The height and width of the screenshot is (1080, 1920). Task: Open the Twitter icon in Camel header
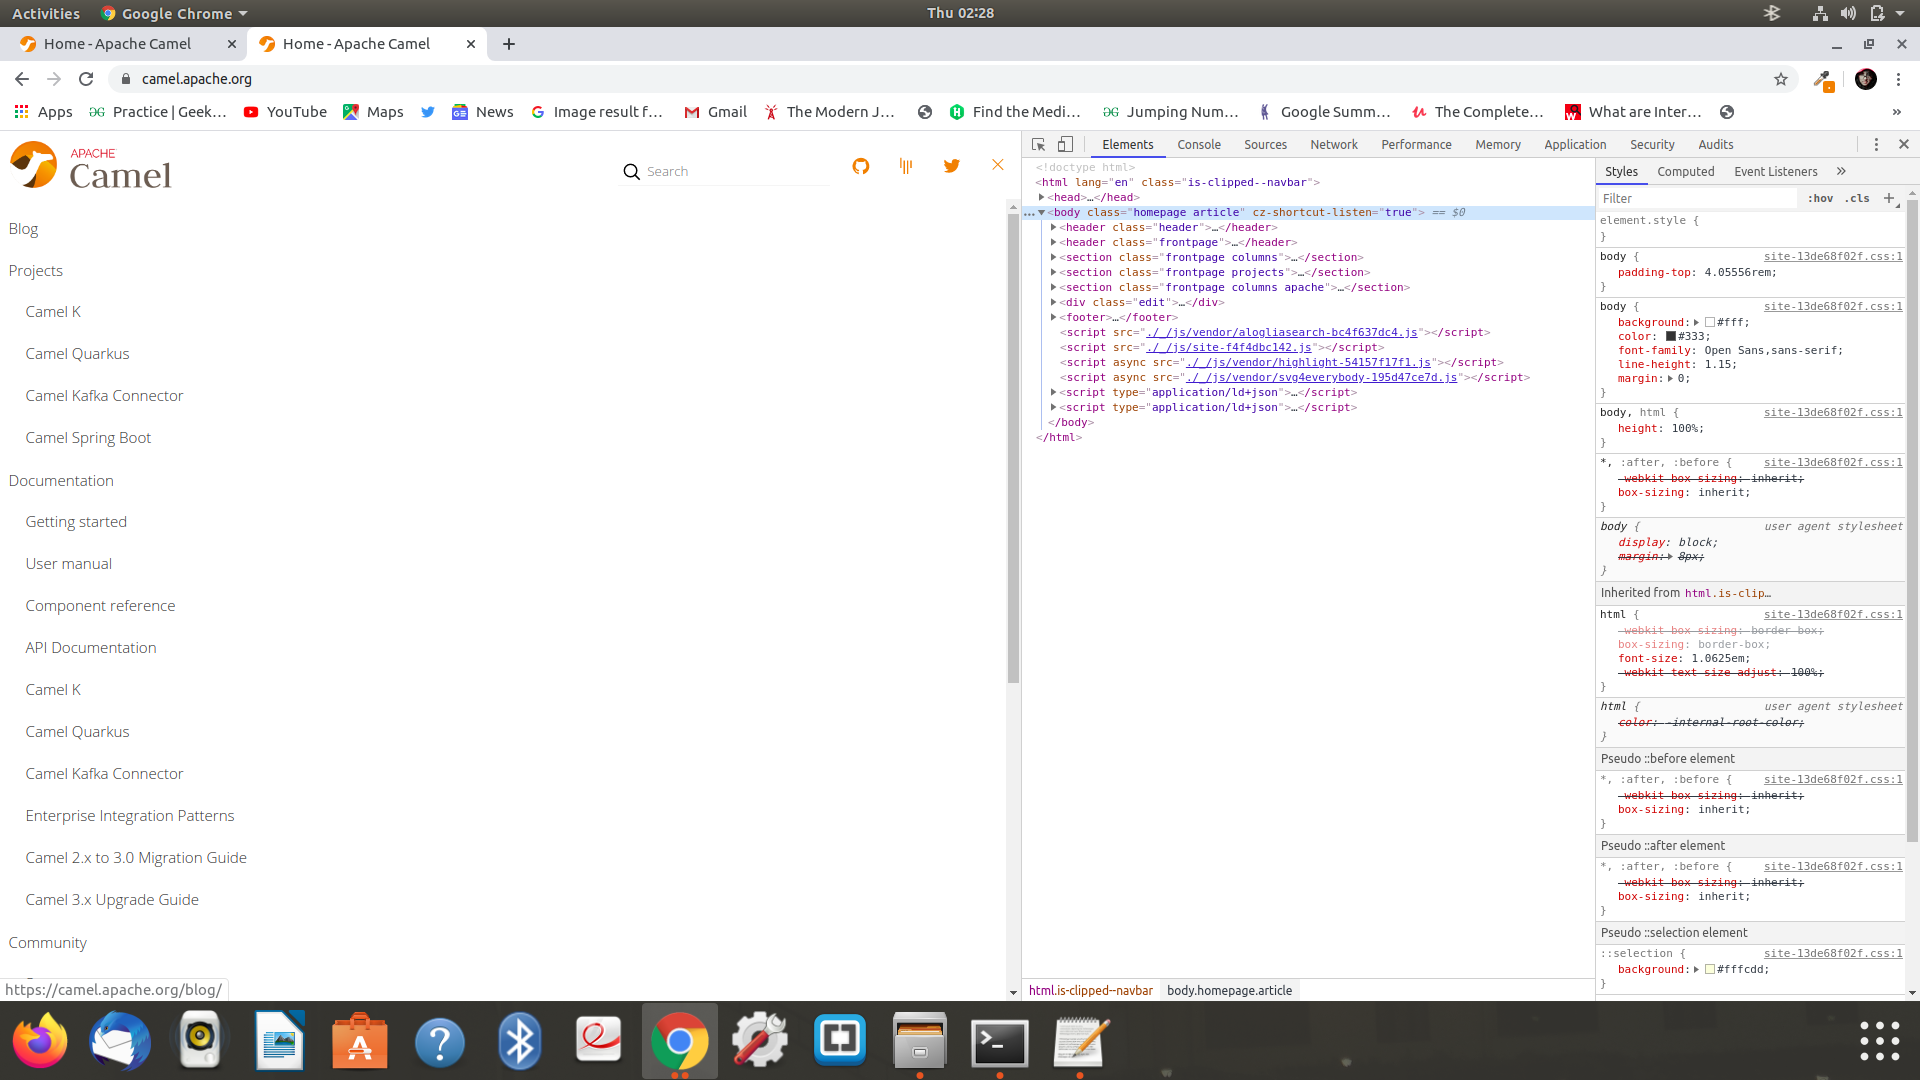(x=952, y=166)
